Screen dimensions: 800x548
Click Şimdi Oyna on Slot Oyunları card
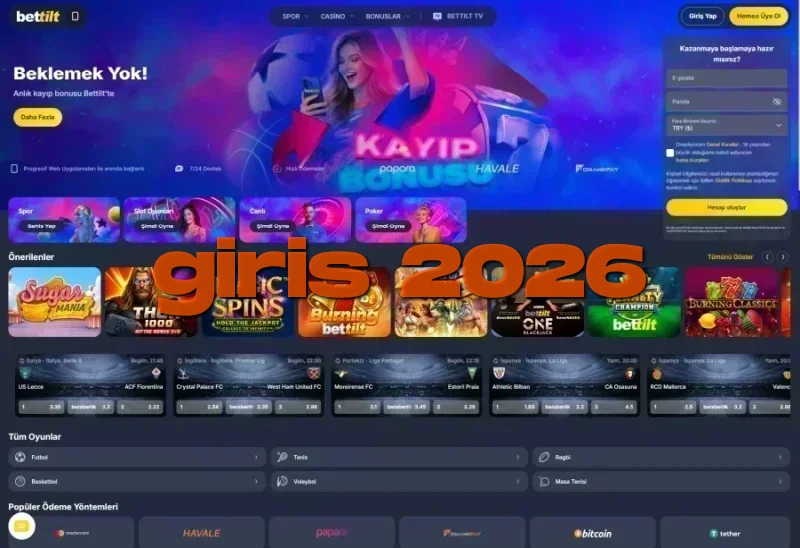pyautogui.click(x=157, y=226)
